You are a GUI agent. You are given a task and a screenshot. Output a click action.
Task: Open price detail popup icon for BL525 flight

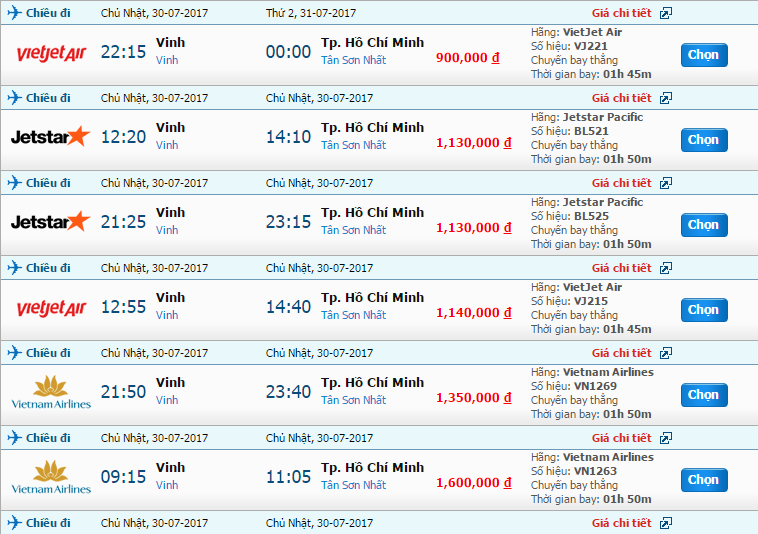pyautogui.click(x=666, y=183)
